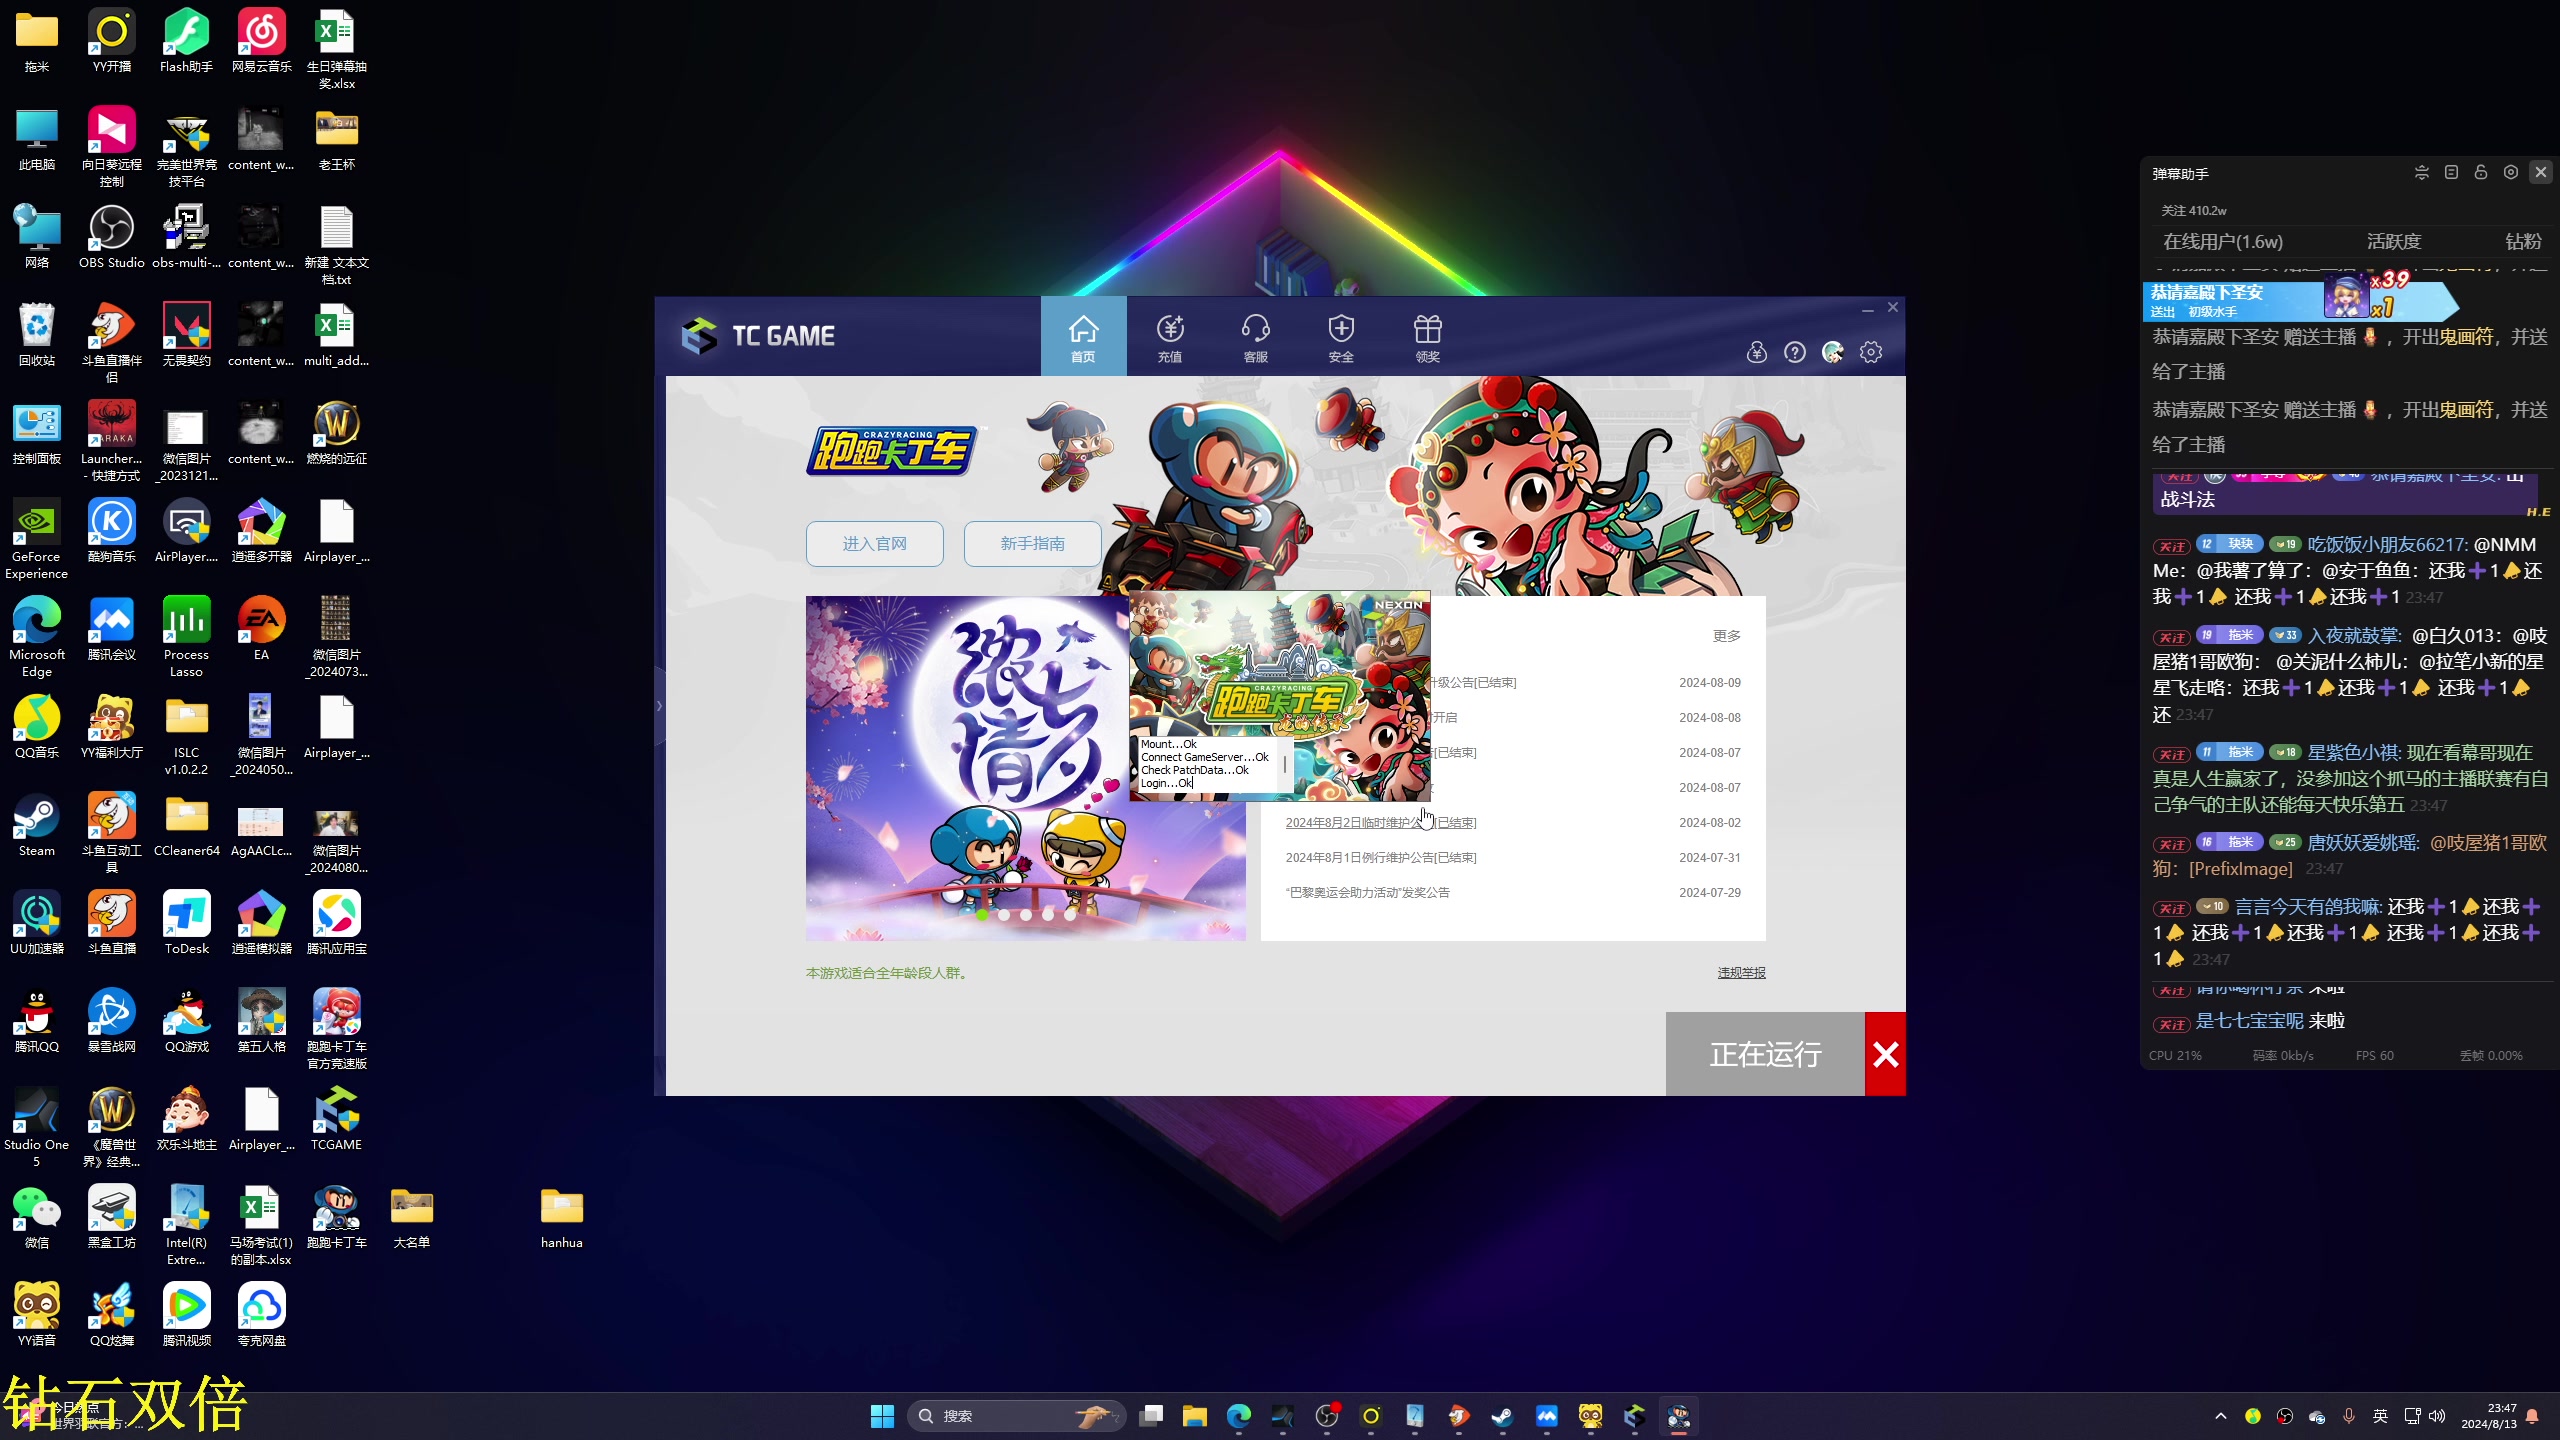Viewport: 2560px width, 1440px height.
Task: Switch to the 首页 home tab
Action: [x=1083, y=337]
